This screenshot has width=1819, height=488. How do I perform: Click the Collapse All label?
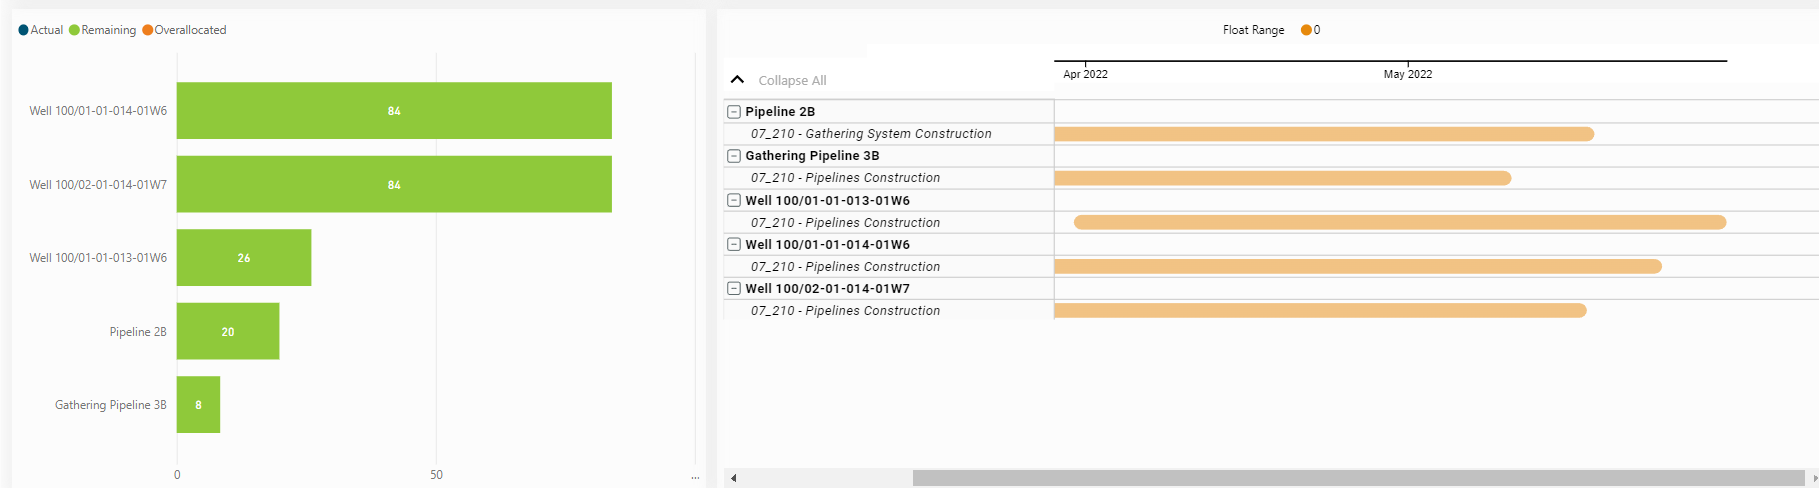point(792,80)
